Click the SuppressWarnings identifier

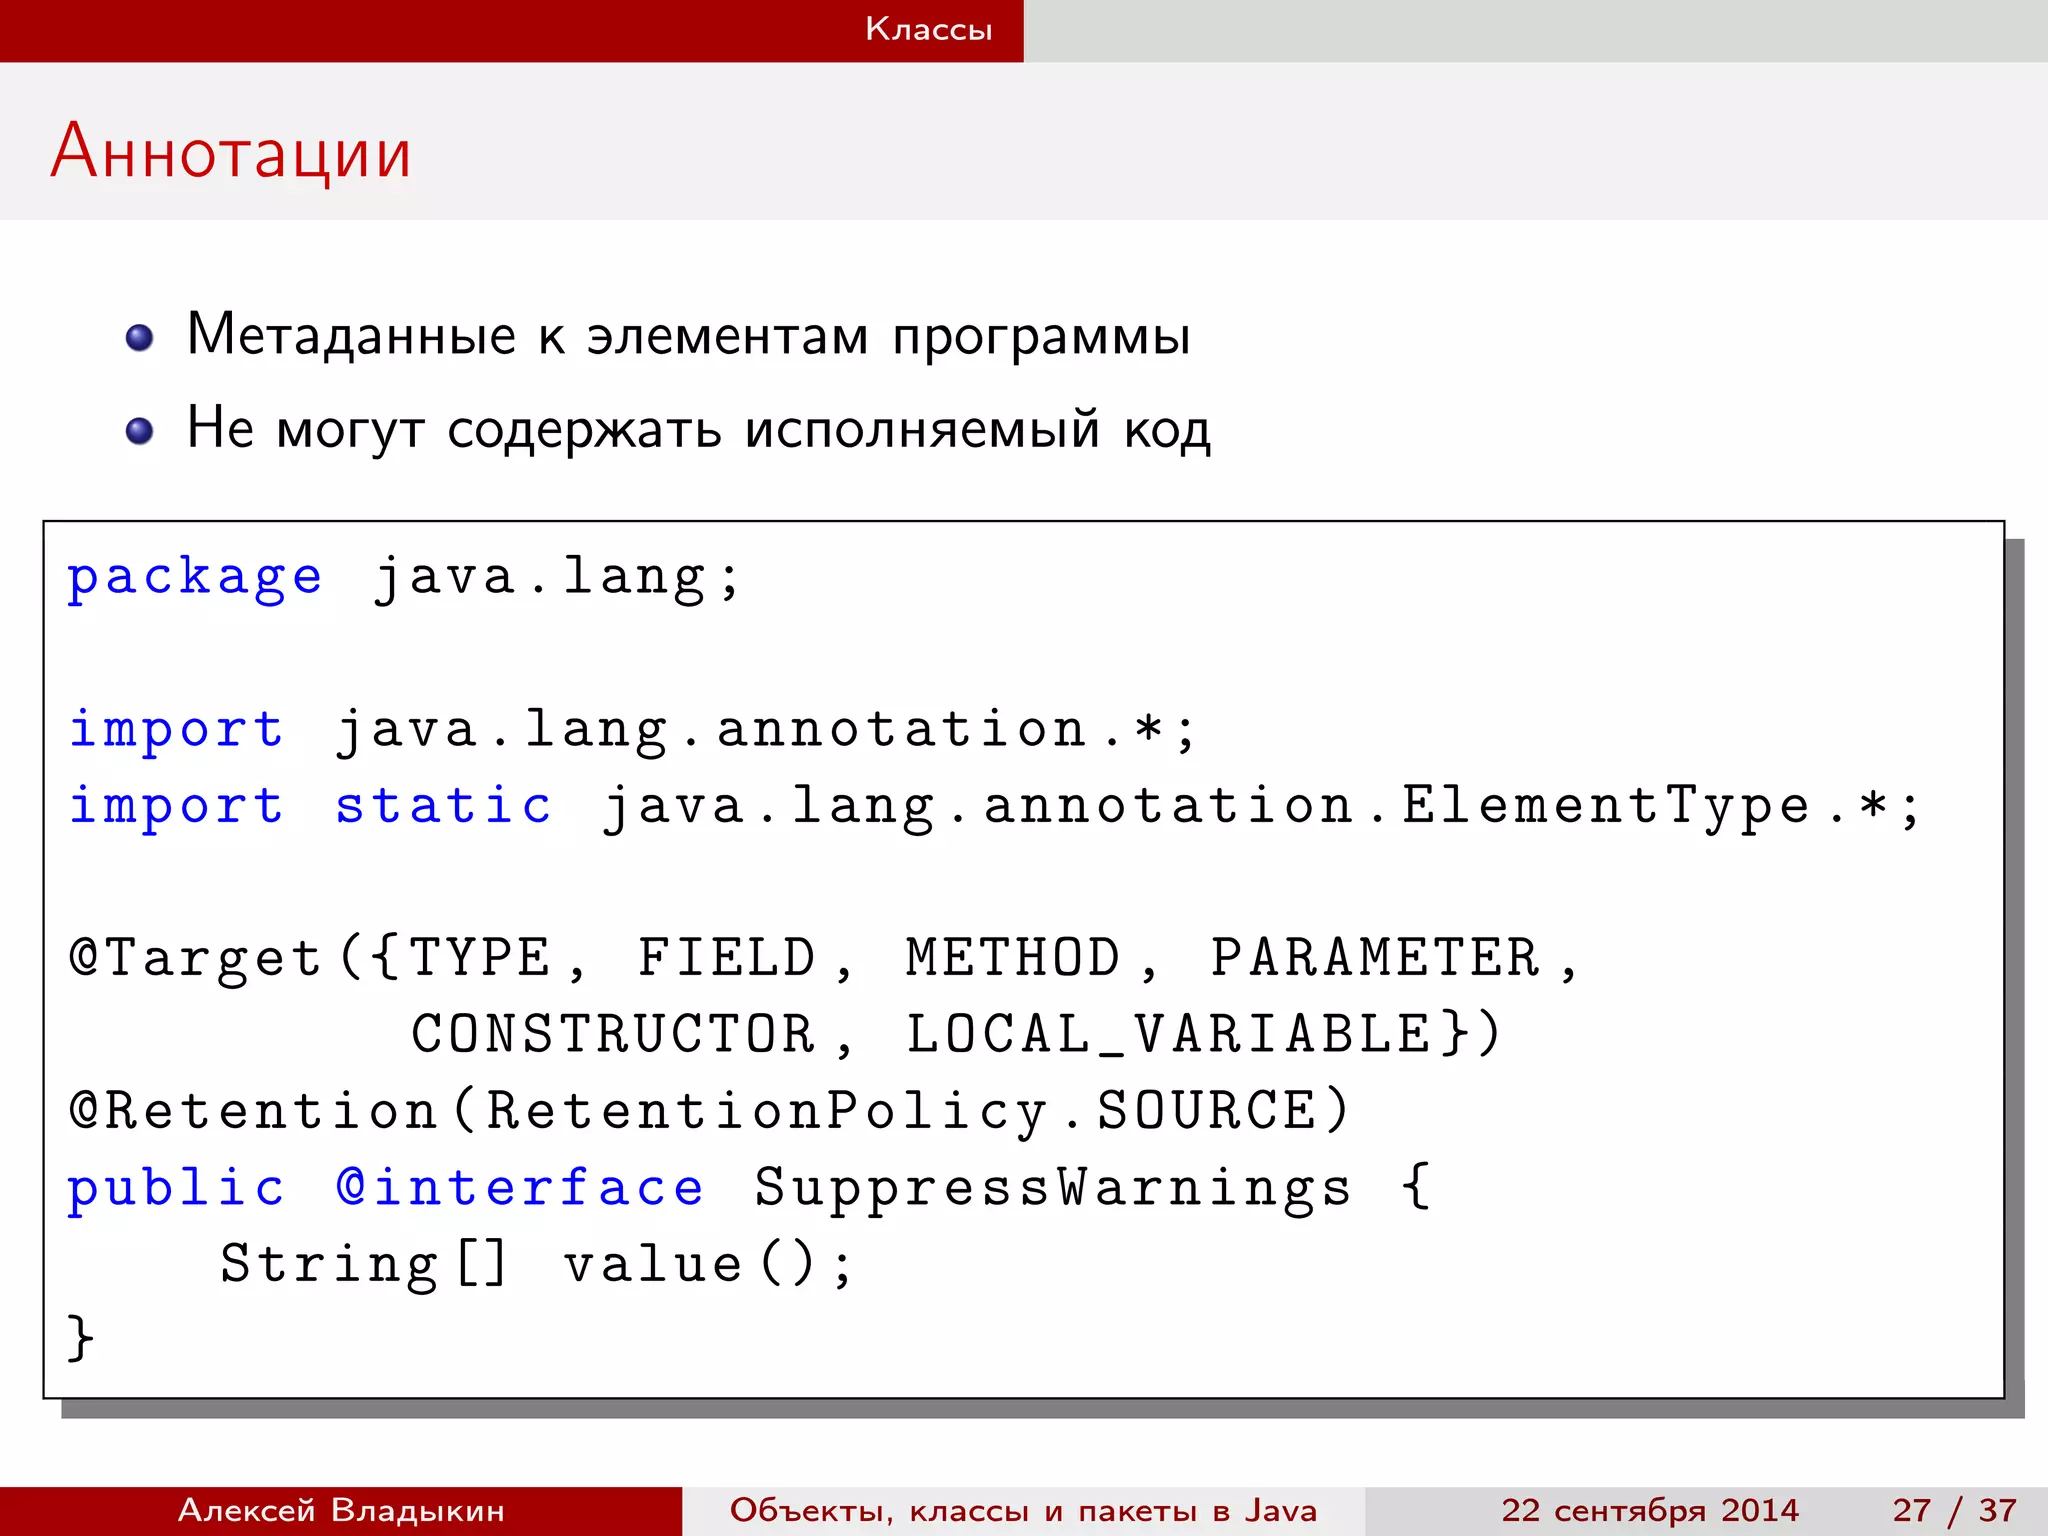click(x=1052, y=1188)
